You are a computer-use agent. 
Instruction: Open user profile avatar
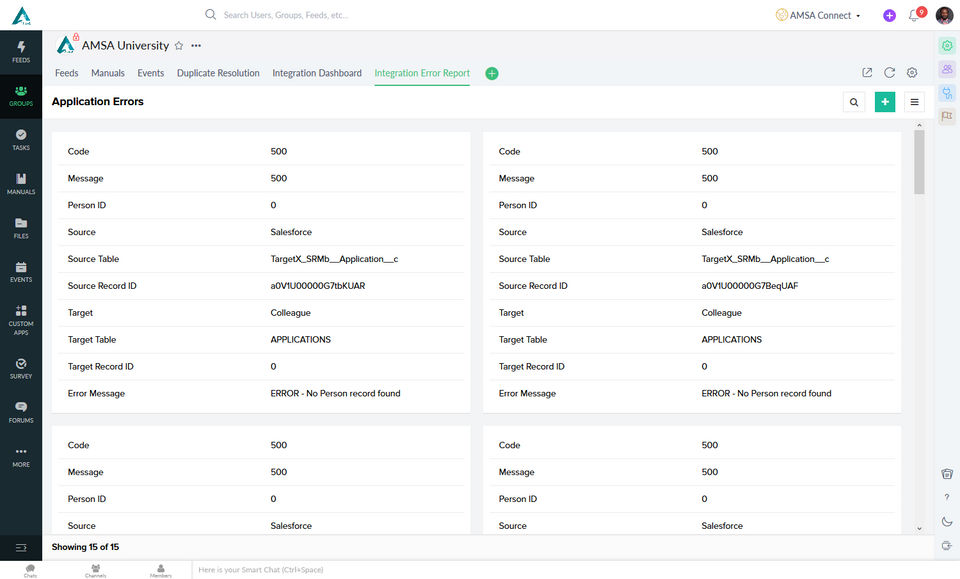click(944, 15)
